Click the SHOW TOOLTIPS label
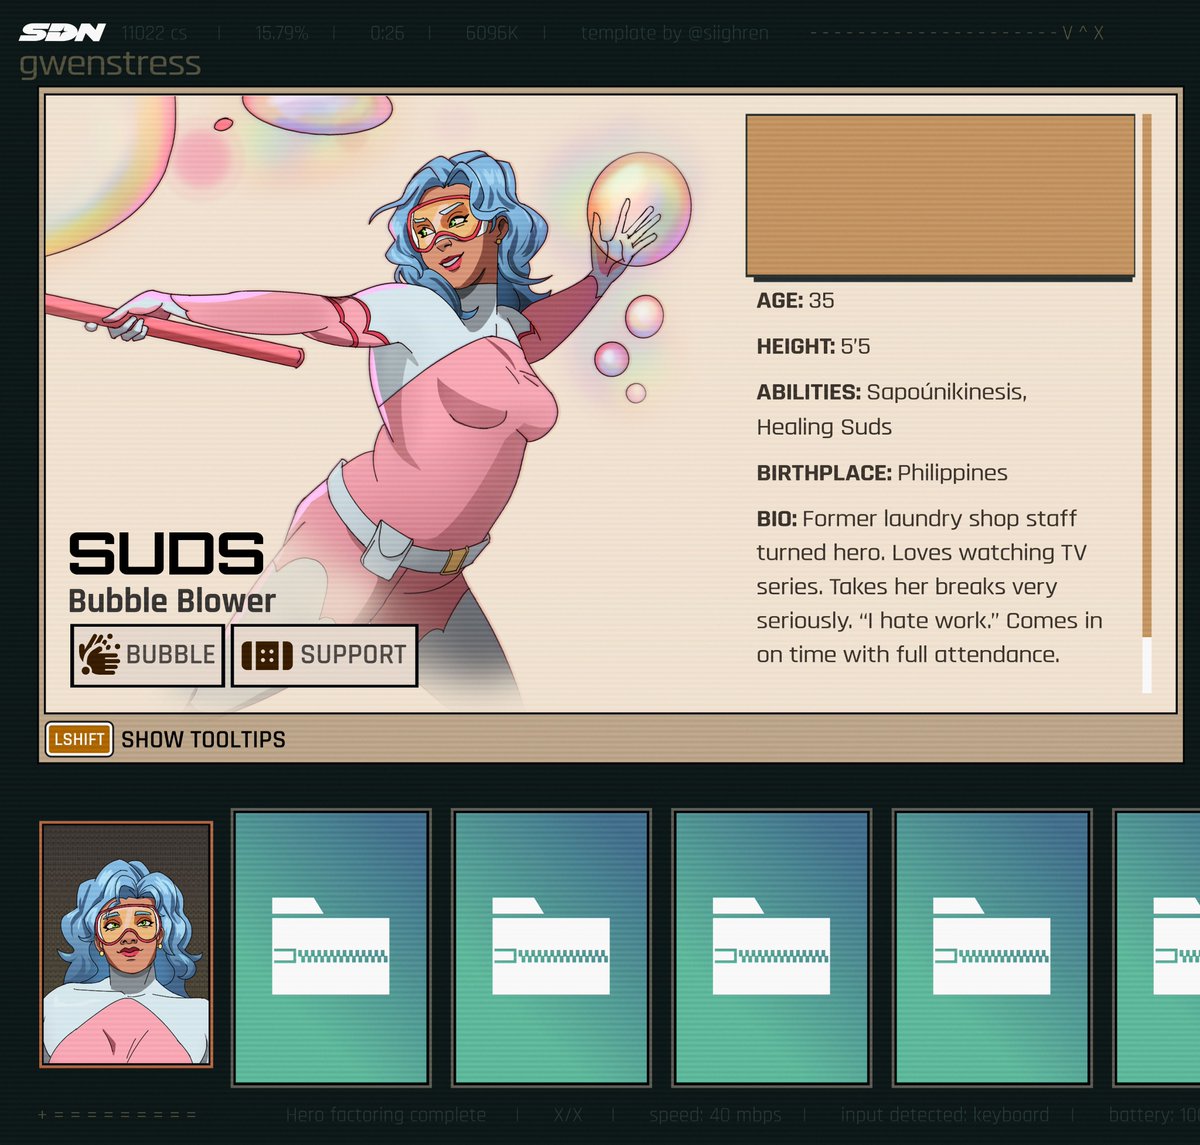Viewport: 1200px width, 1145px height. click(x=203, y=740)
